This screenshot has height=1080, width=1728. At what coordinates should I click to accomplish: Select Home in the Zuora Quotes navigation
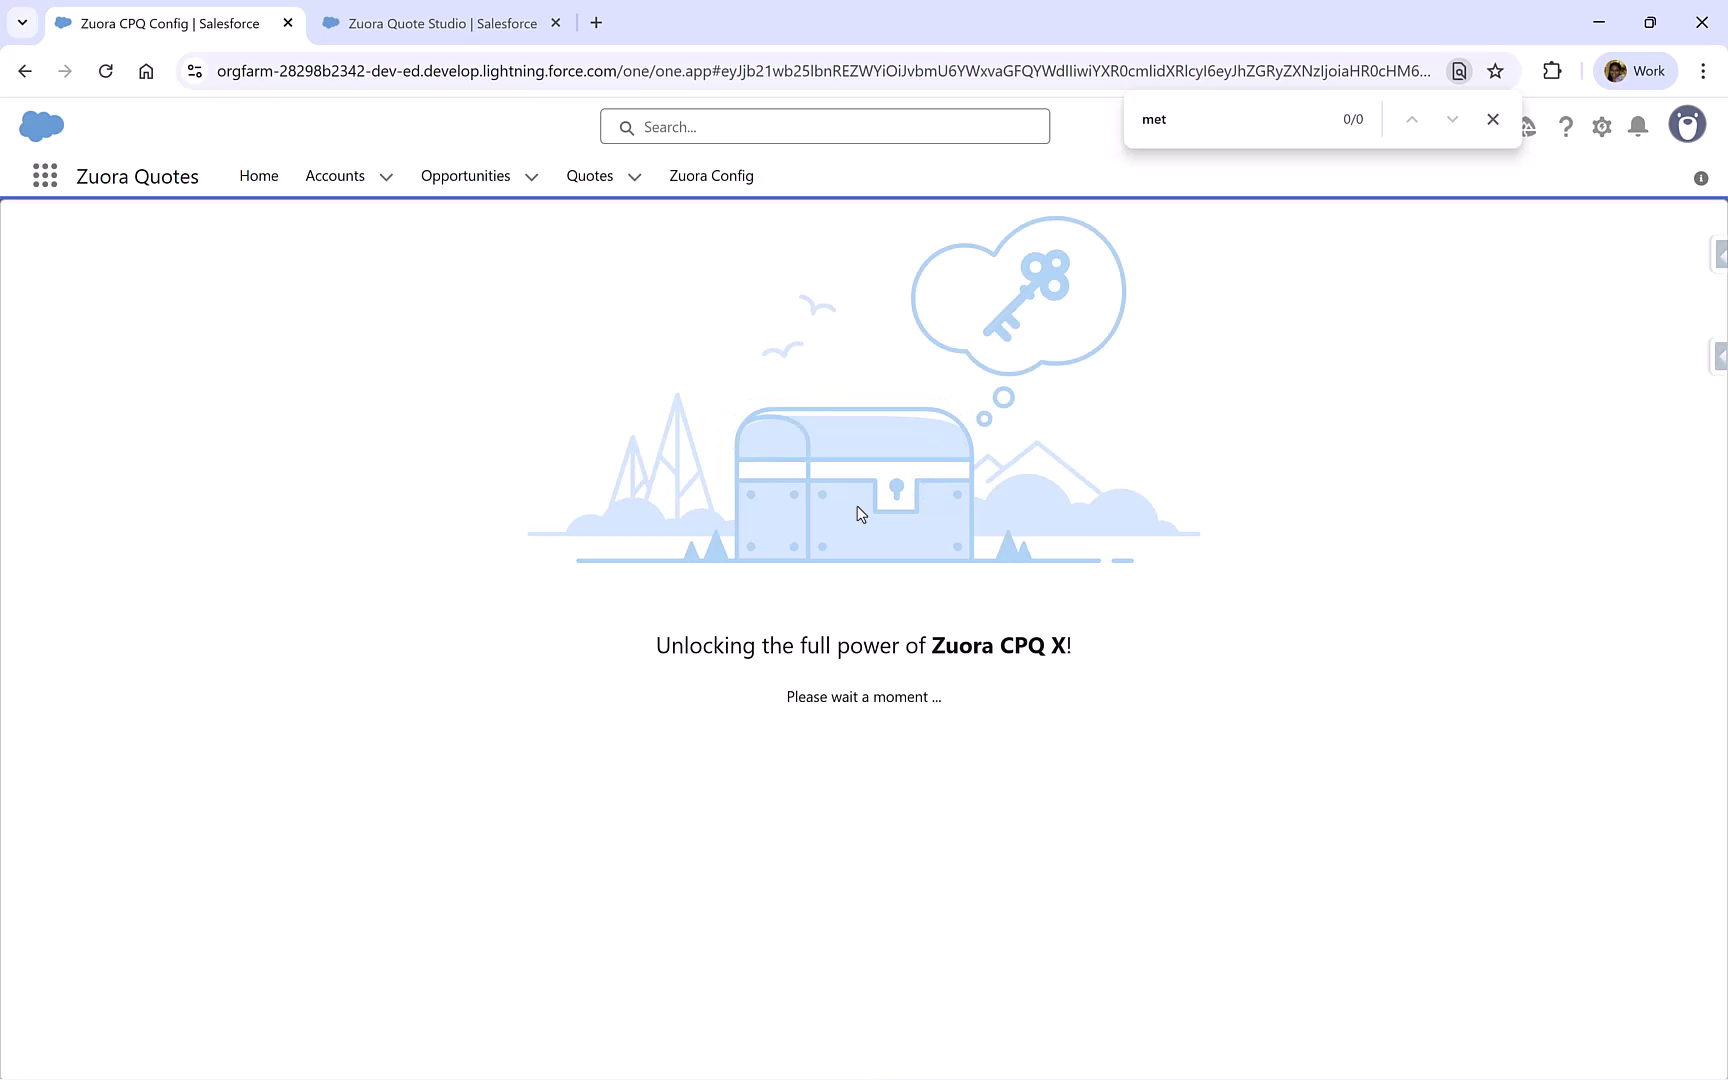(x=258, y=176)
